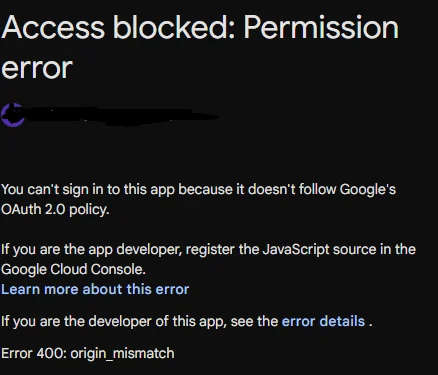Click the phrase If you are the developer of this app
Image resolution: width=438 pixels, height=375 pixels.
coord(114,321)
